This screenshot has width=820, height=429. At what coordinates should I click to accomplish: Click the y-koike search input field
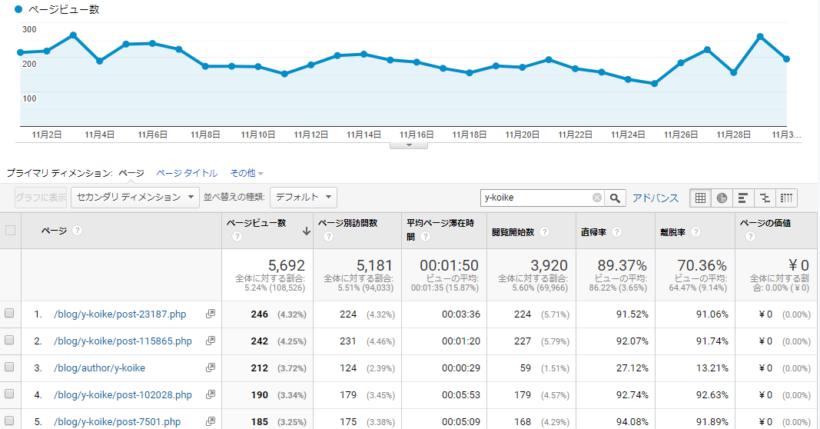(535, 198)
